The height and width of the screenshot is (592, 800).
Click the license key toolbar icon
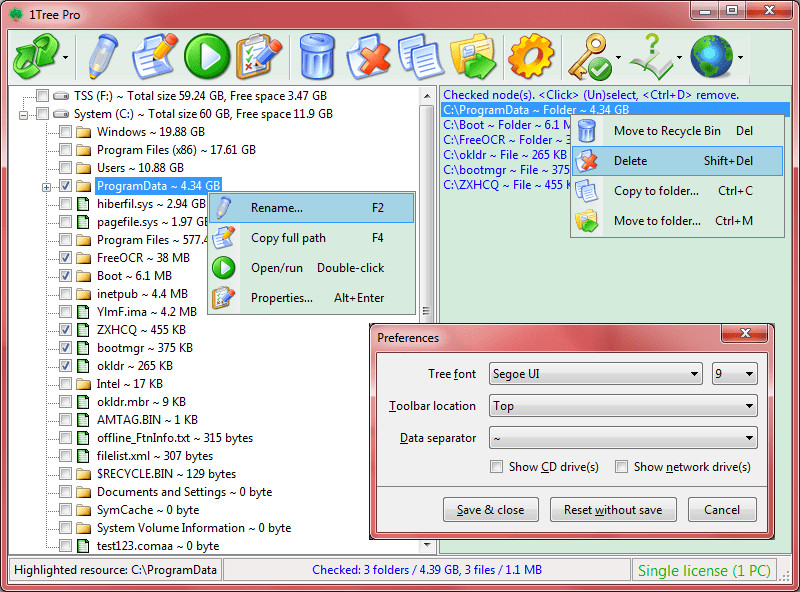[x=590, y=56]
